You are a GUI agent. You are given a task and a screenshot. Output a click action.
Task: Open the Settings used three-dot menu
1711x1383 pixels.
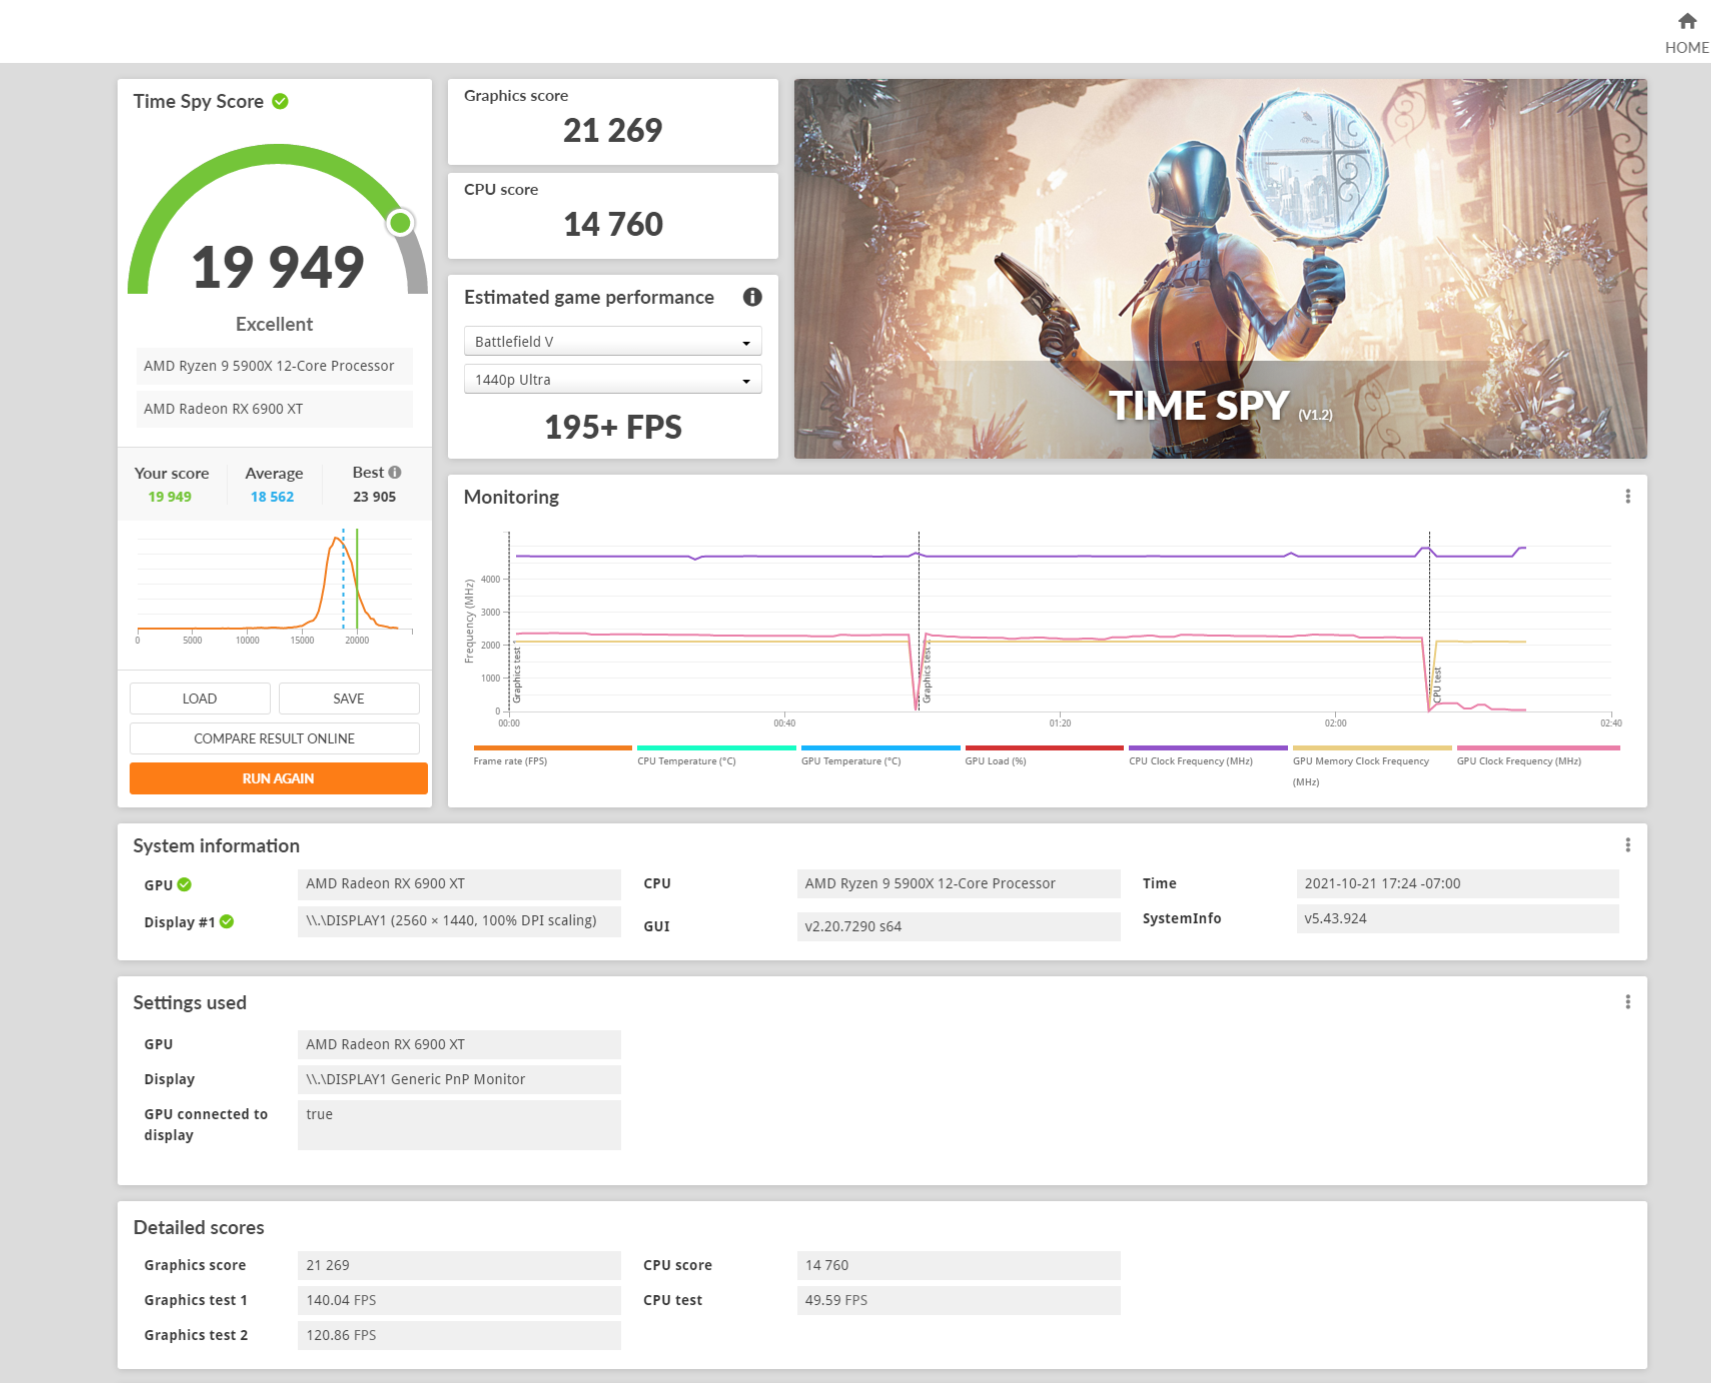pyautogui.click(x=1627, y=1002)
